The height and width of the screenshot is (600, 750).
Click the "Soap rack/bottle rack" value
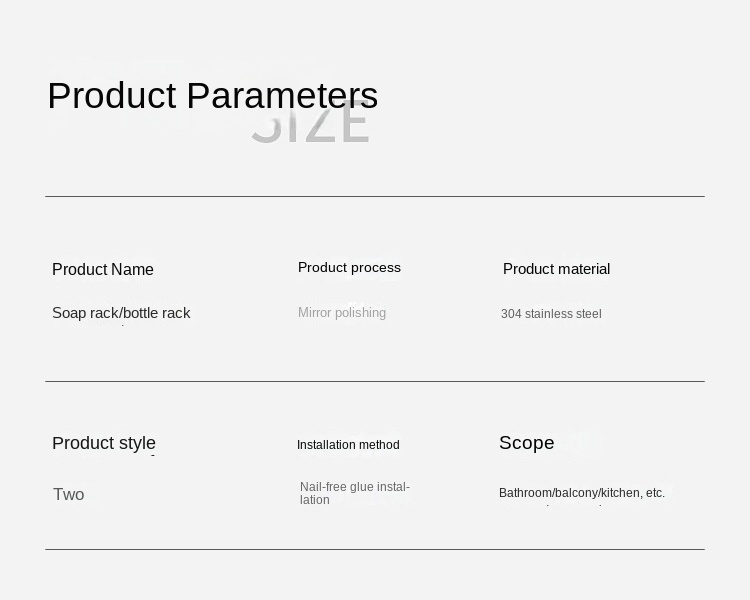click(x=121, y=313)
